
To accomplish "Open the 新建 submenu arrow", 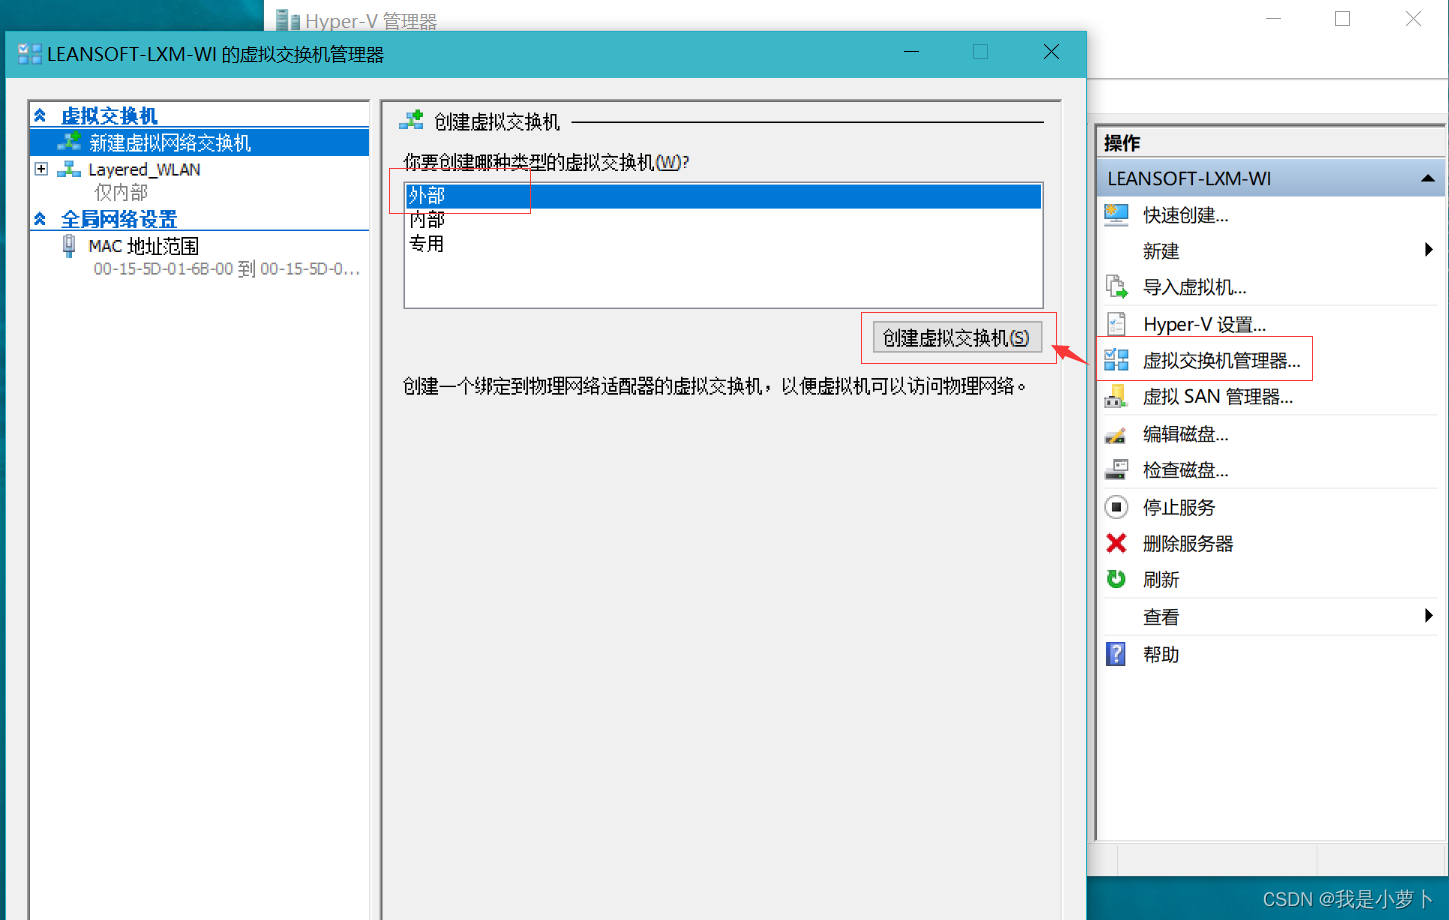I will 1429,250.
